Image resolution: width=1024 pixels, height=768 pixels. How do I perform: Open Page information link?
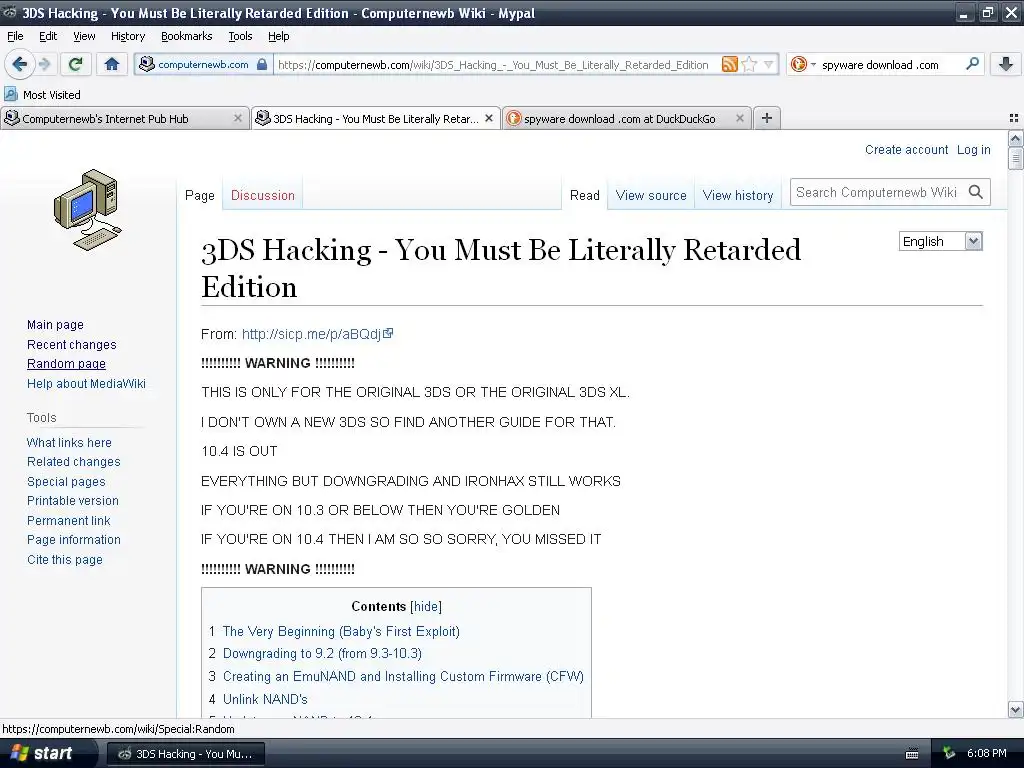pyautogui.click(x=74, y=540)
